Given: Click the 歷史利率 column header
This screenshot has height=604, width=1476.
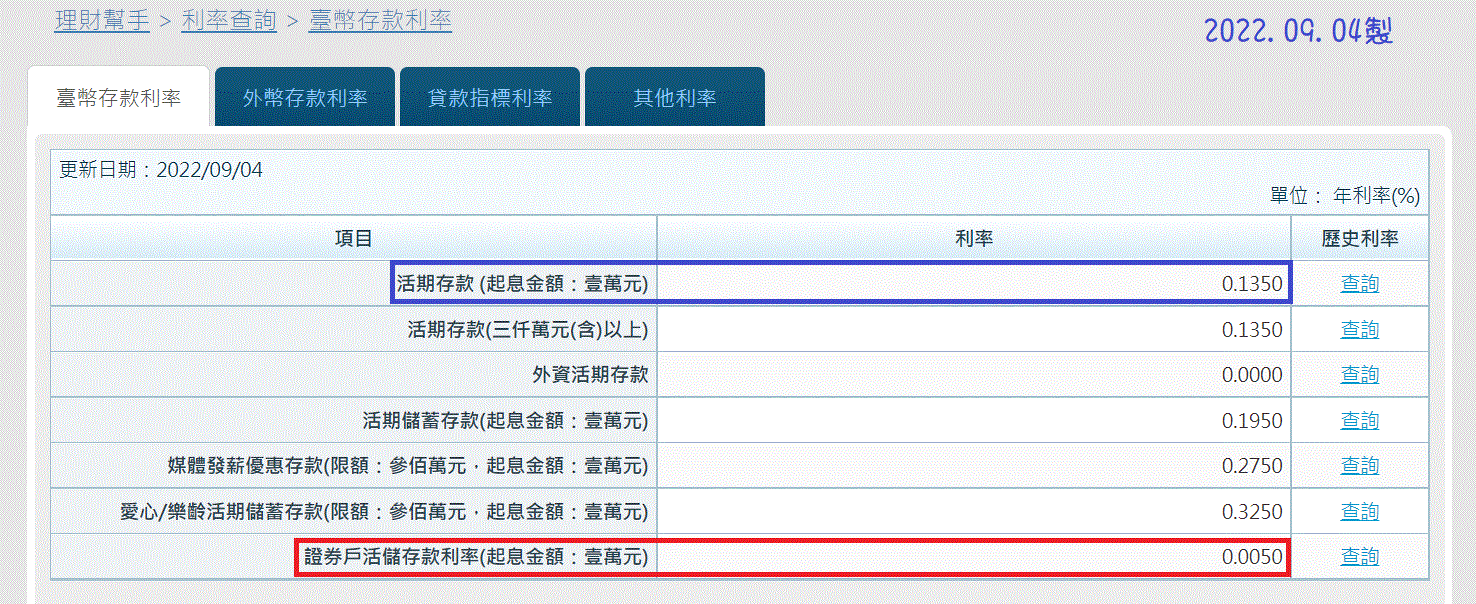Looking at the screenshot, I should (x=1359, y=238).
